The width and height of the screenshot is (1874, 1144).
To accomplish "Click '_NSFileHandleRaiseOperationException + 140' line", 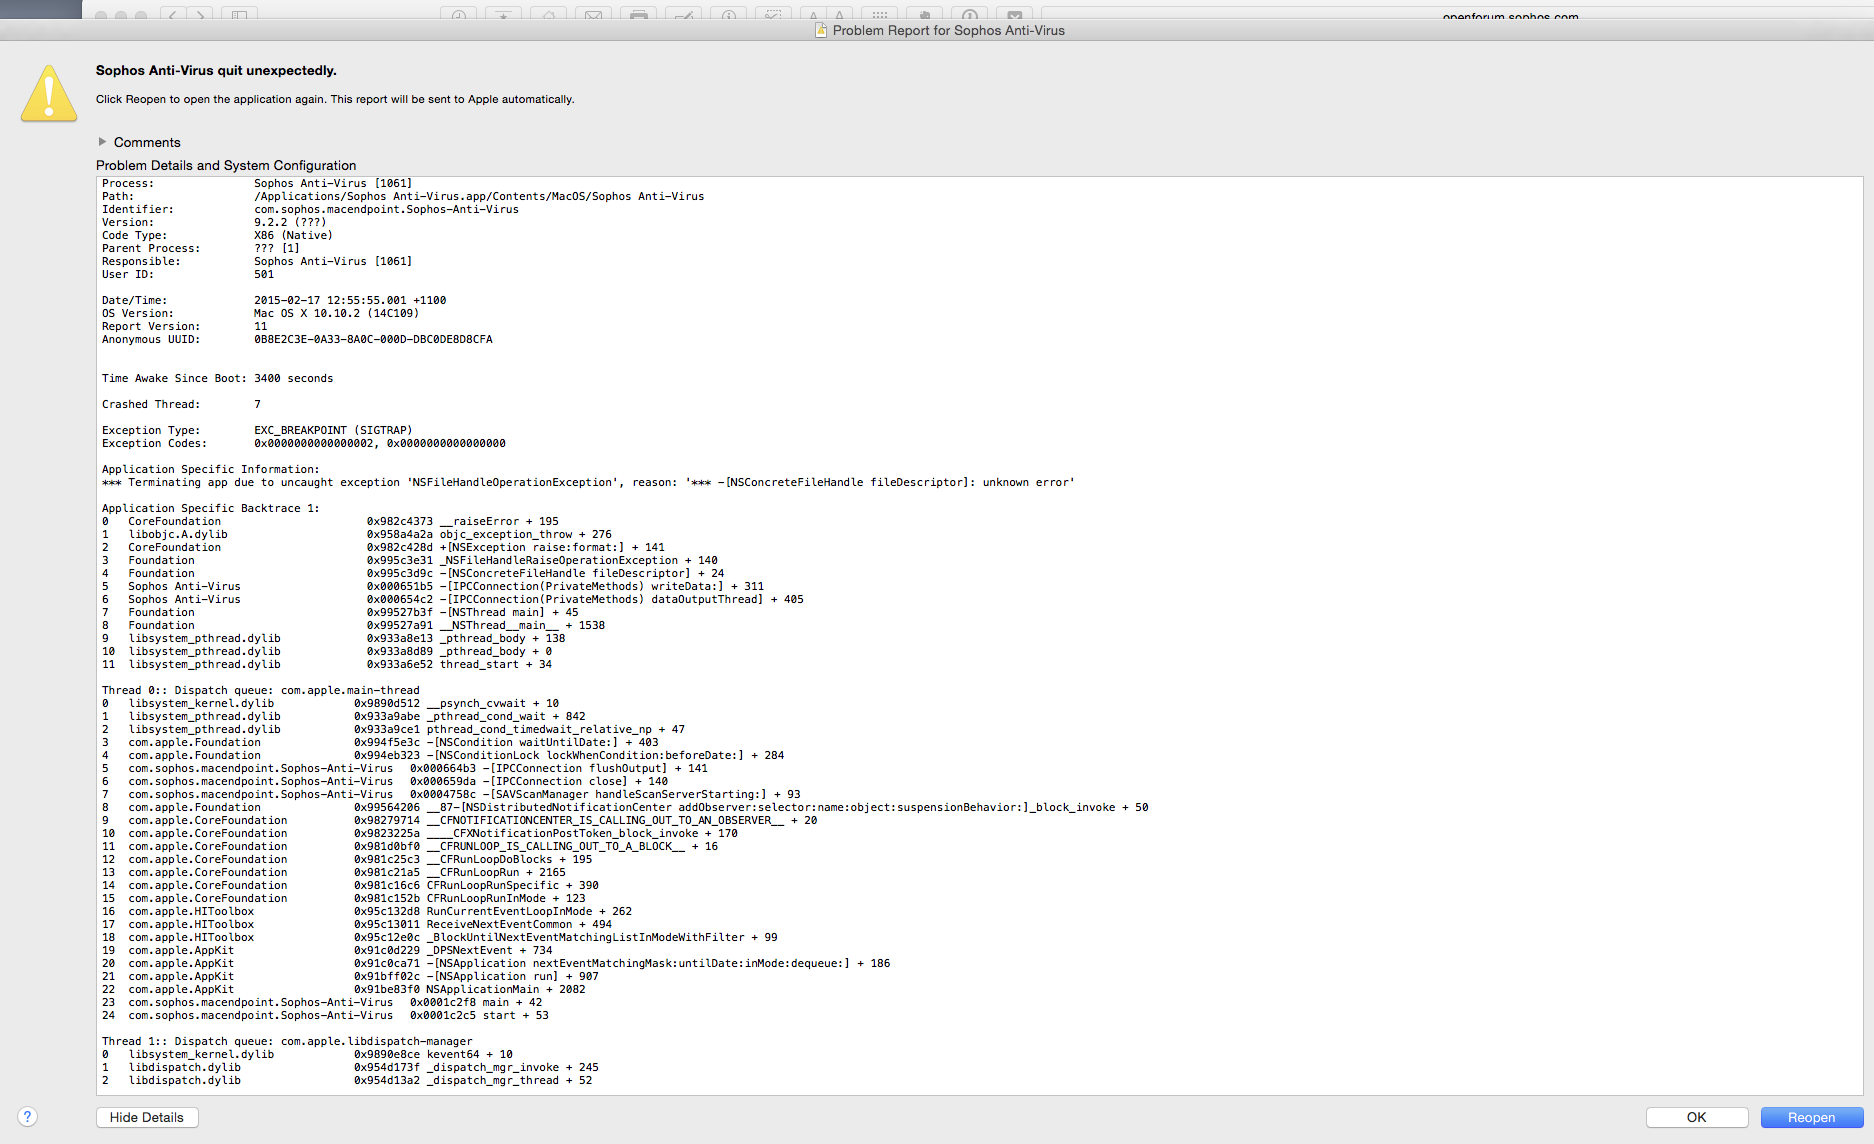I will (410, 560).
